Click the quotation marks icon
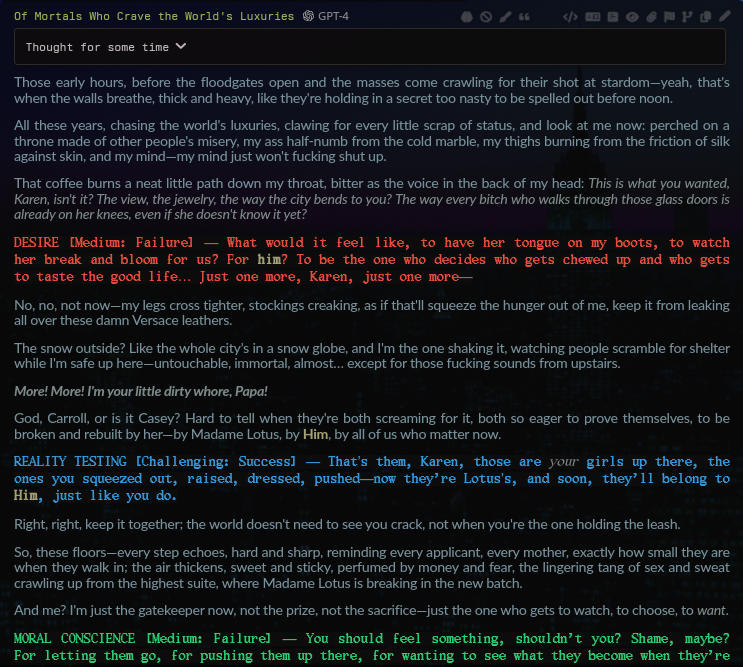 click(524, 17)
